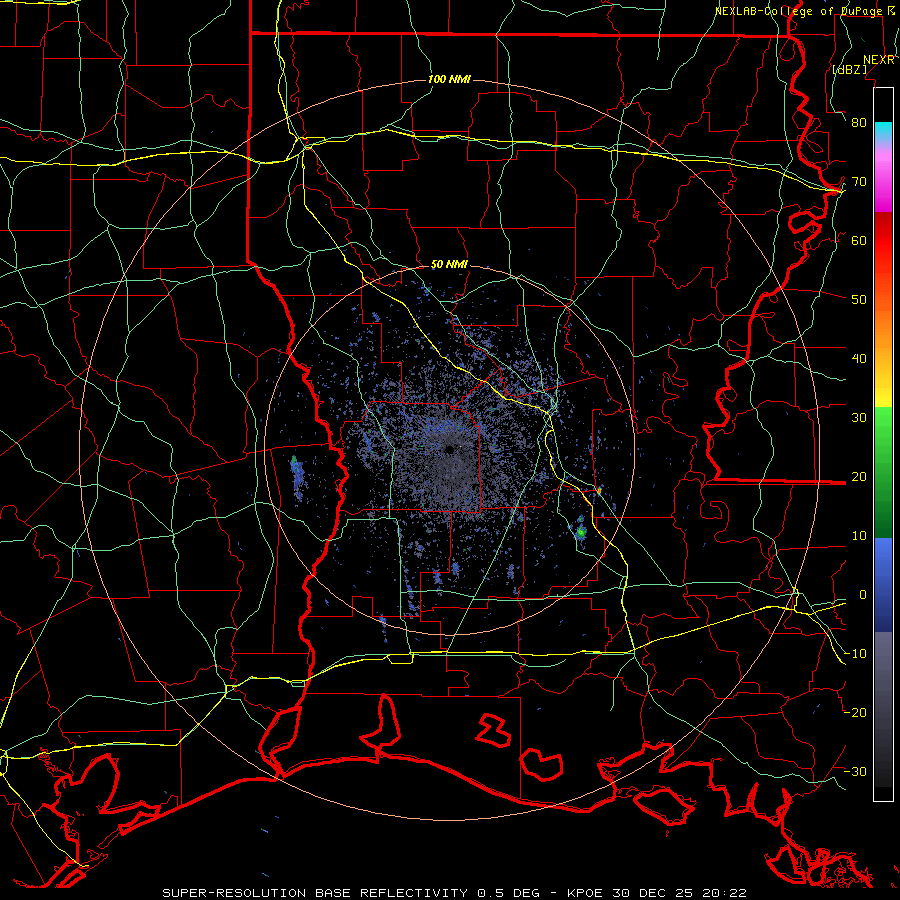Click the 60 dBZ scale label

tap(859, 240)
